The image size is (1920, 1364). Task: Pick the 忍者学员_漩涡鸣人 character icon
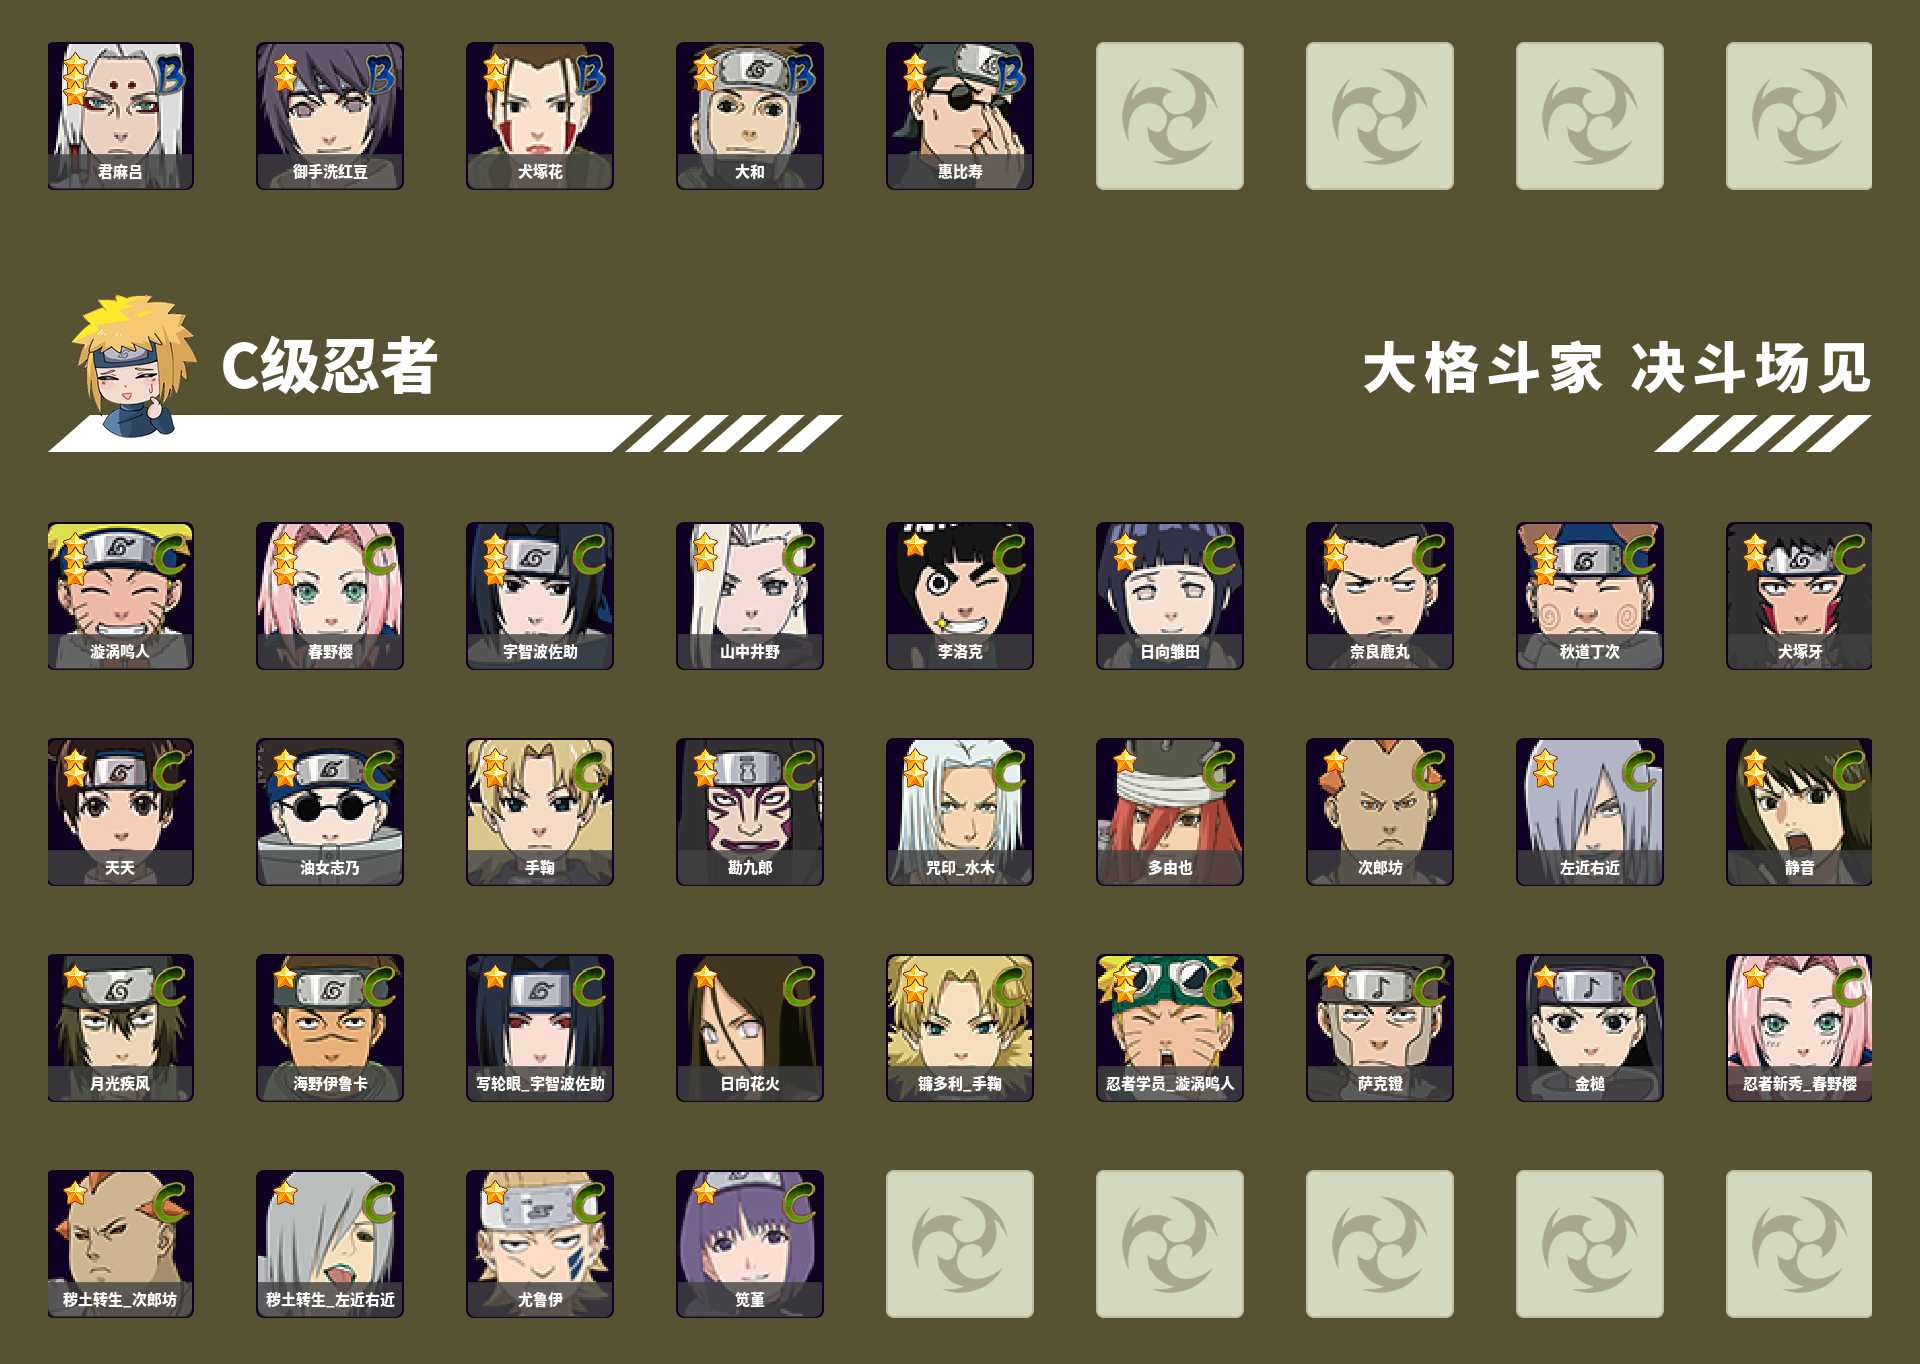[x=1170, y=1028]
